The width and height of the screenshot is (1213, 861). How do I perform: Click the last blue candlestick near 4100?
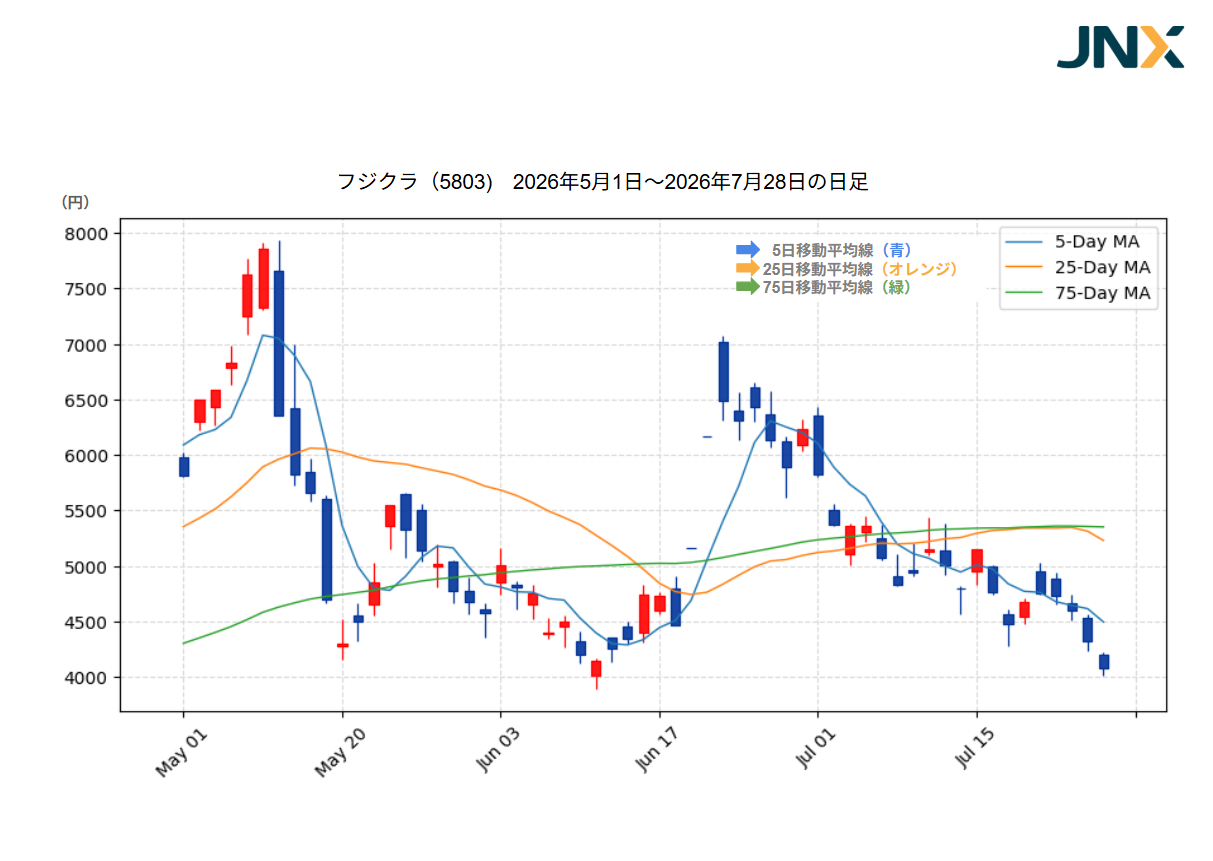1104,662
